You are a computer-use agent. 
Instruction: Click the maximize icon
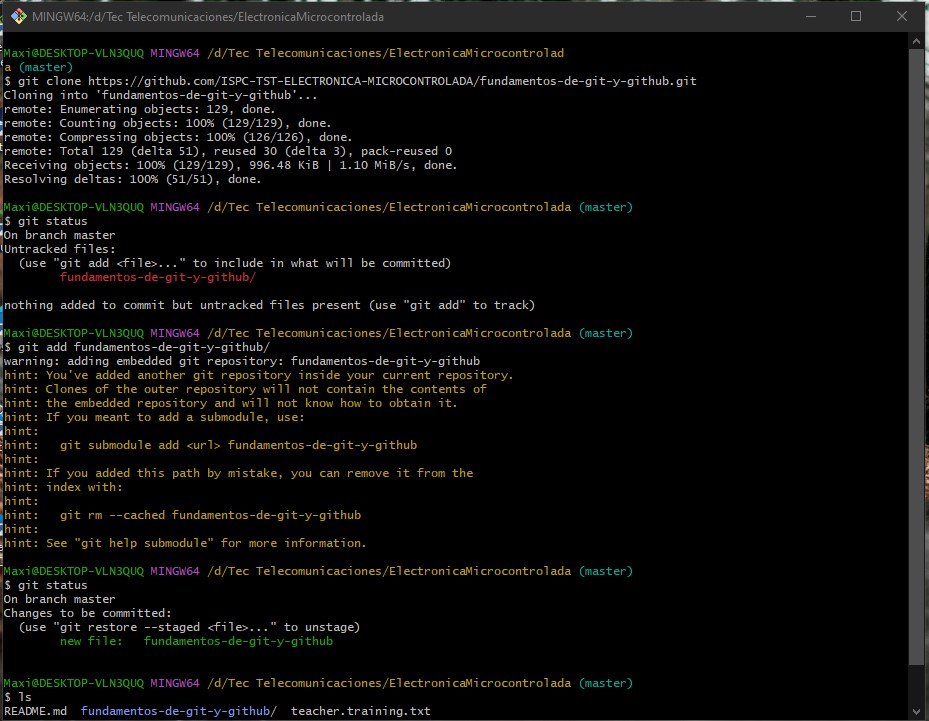tap(856, 16)
